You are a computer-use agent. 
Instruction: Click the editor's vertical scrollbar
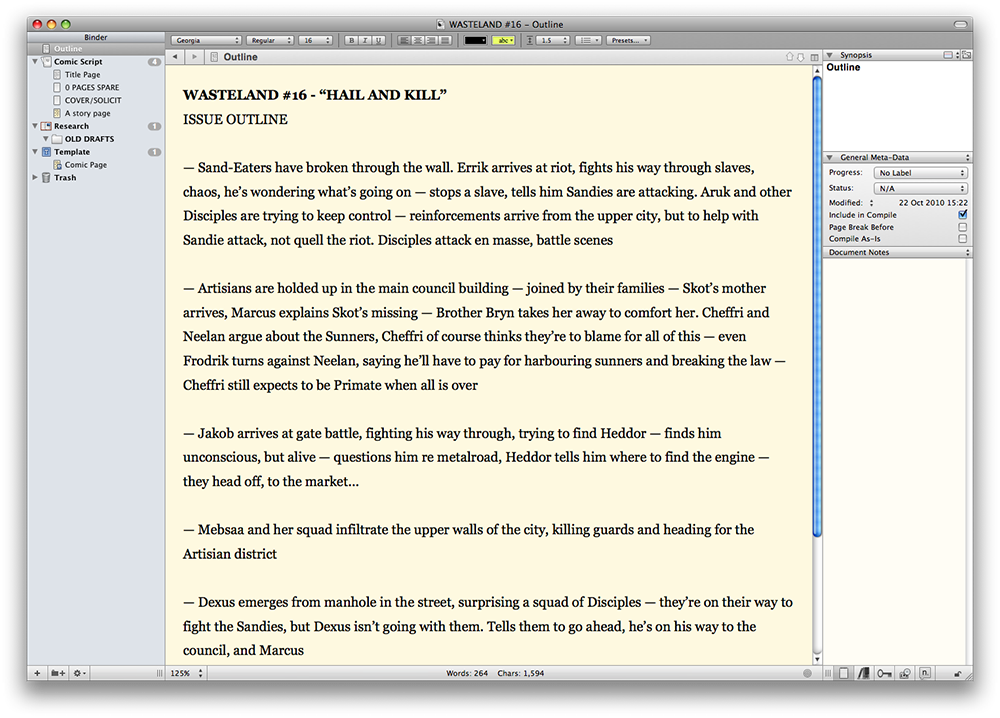point(817,300)
